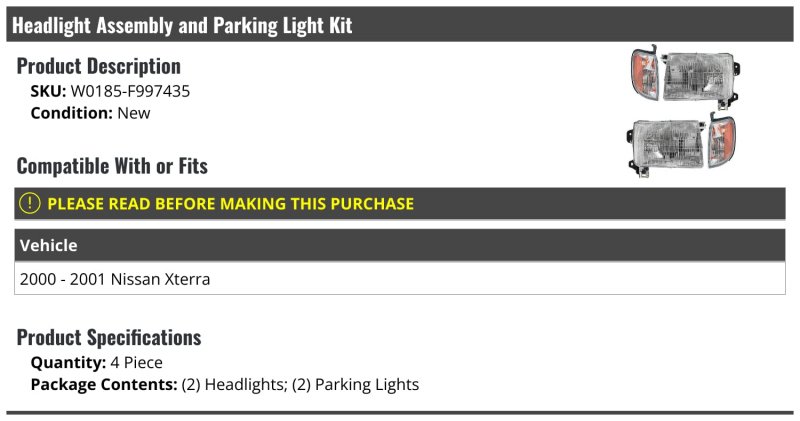Click the Package Contents: label

point(104,384)
